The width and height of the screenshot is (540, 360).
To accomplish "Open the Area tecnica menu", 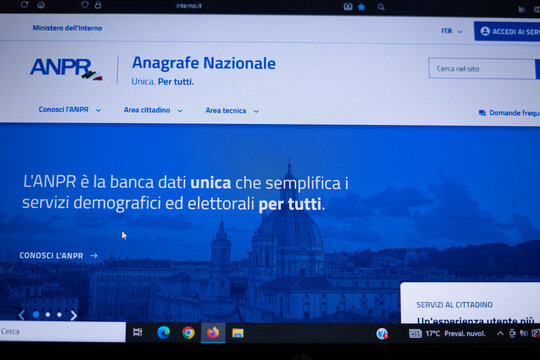I will click(x=226, y=111).
